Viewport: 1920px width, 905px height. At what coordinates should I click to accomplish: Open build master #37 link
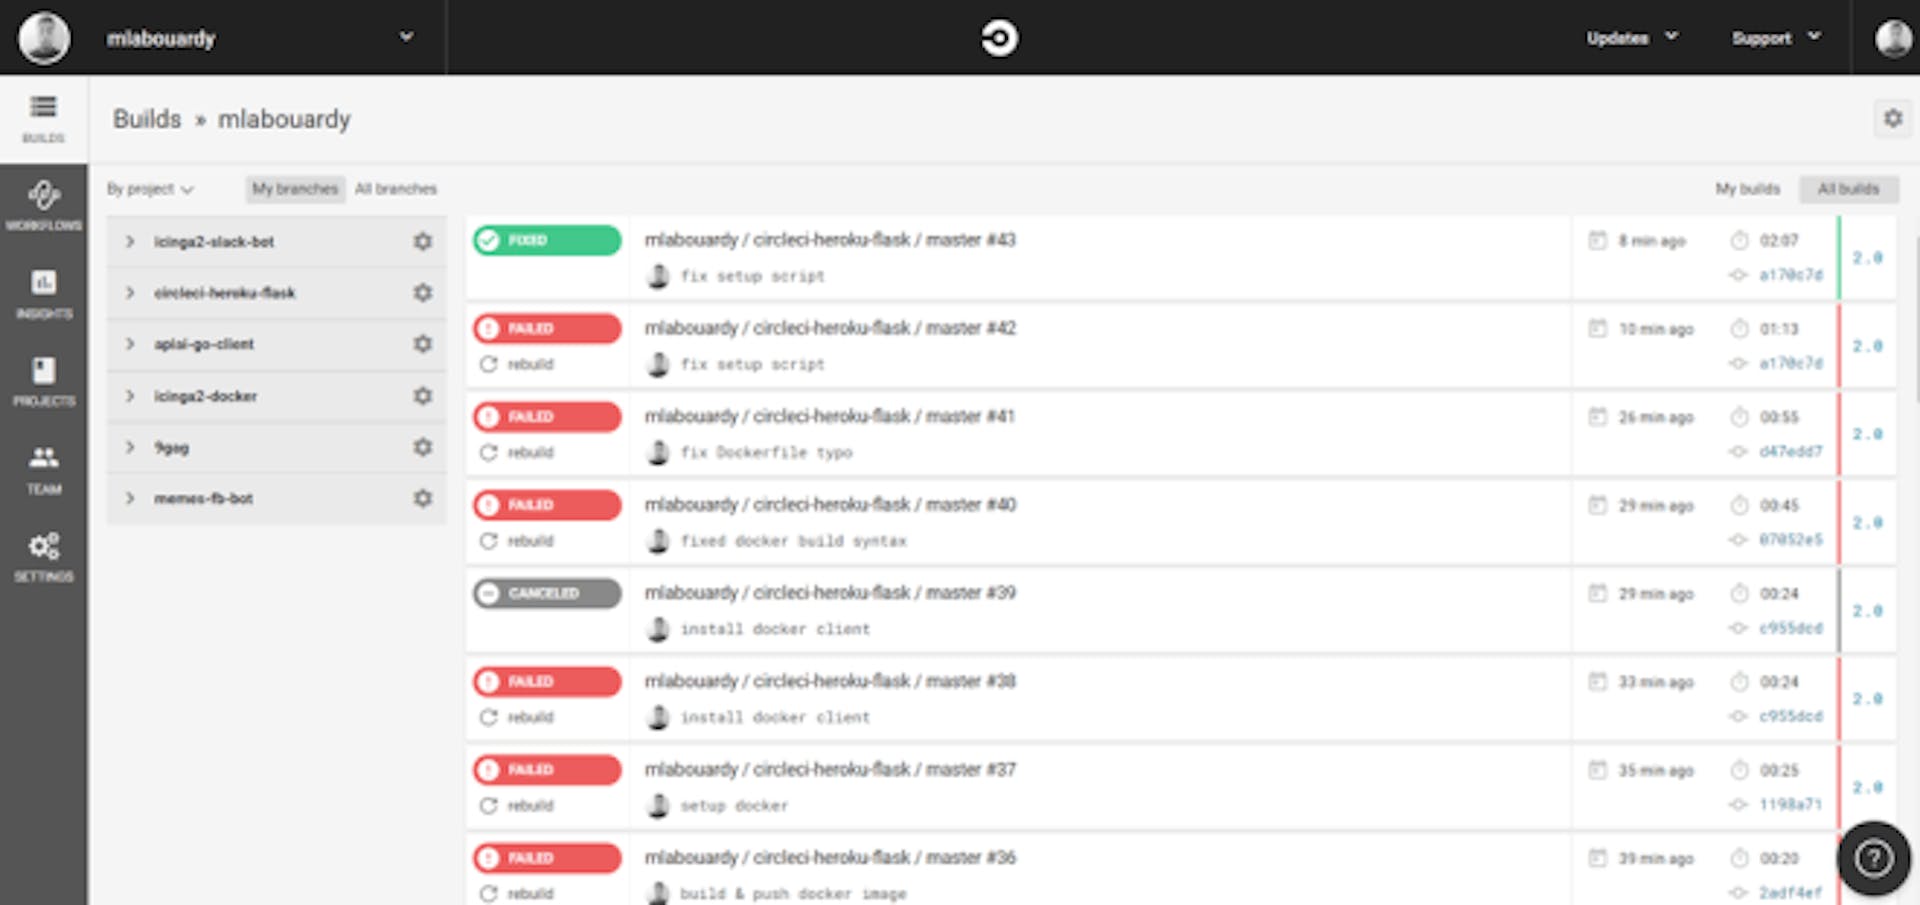pyautogui.click(x=830, y=769)
